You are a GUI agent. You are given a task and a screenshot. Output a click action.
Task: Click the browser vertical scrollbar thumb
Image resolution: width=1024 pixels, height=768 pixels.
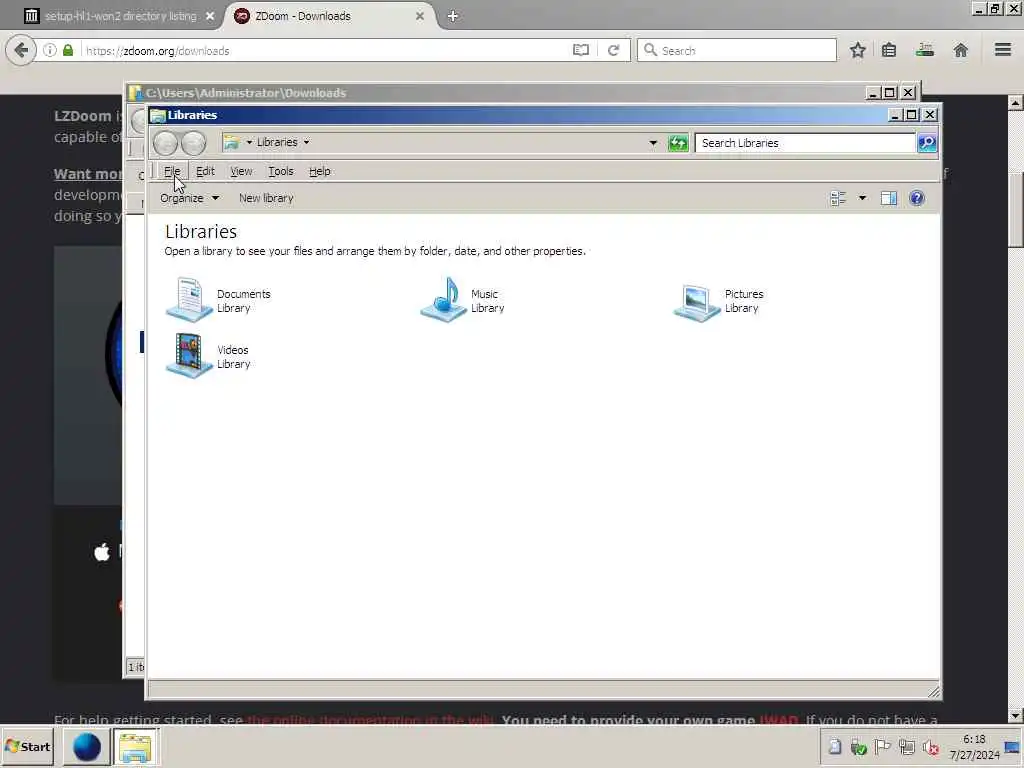pyautogui.click(x=1015, y=209)
